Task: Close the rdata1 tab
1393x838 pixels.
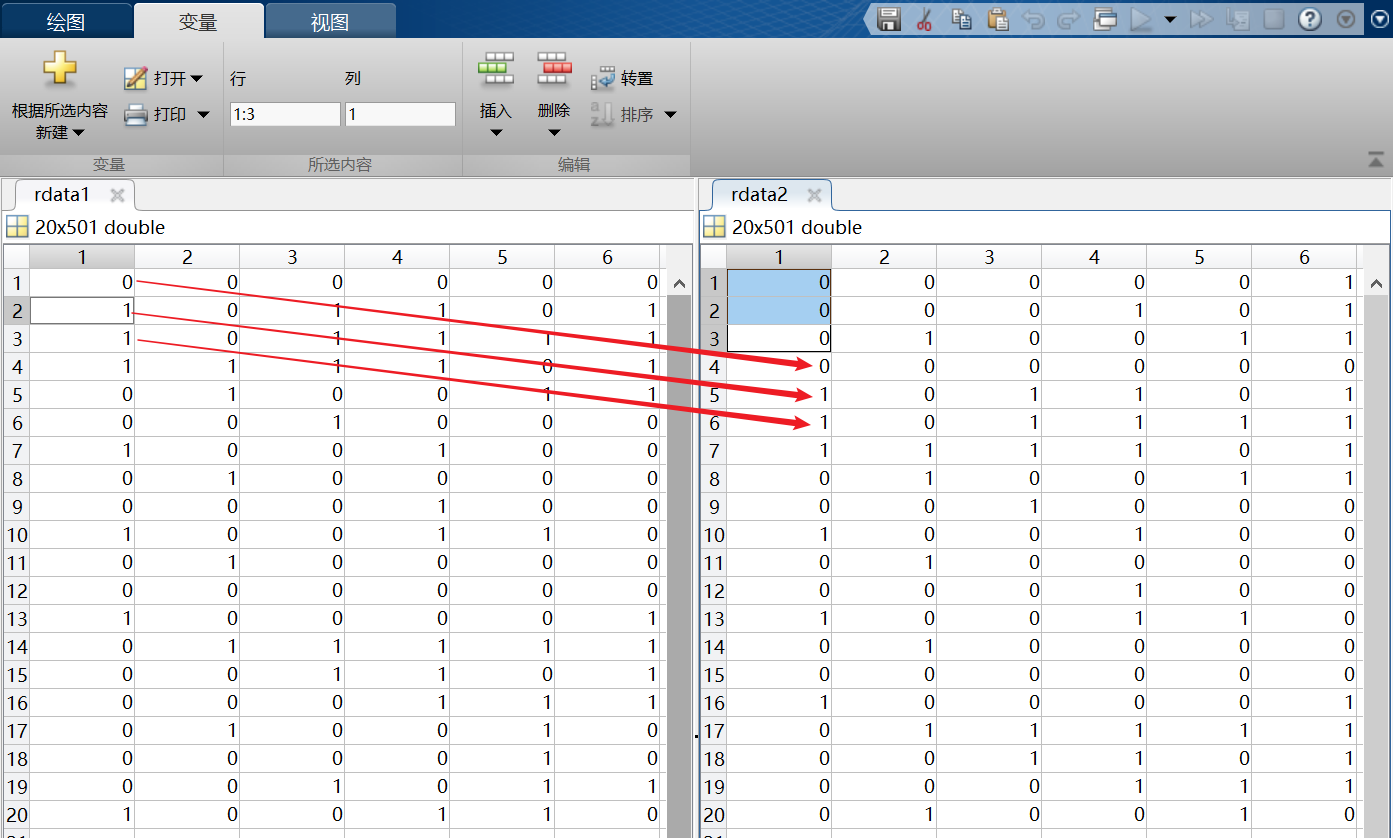Action: [117, 195]
